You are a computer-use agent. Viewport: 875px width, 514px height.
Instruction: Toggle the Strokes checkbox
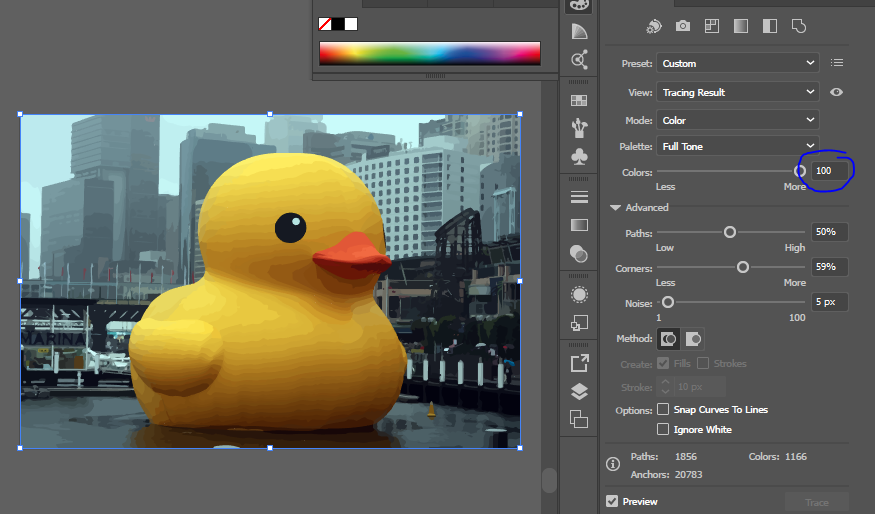pyautogui.click(x=703, y=363)
